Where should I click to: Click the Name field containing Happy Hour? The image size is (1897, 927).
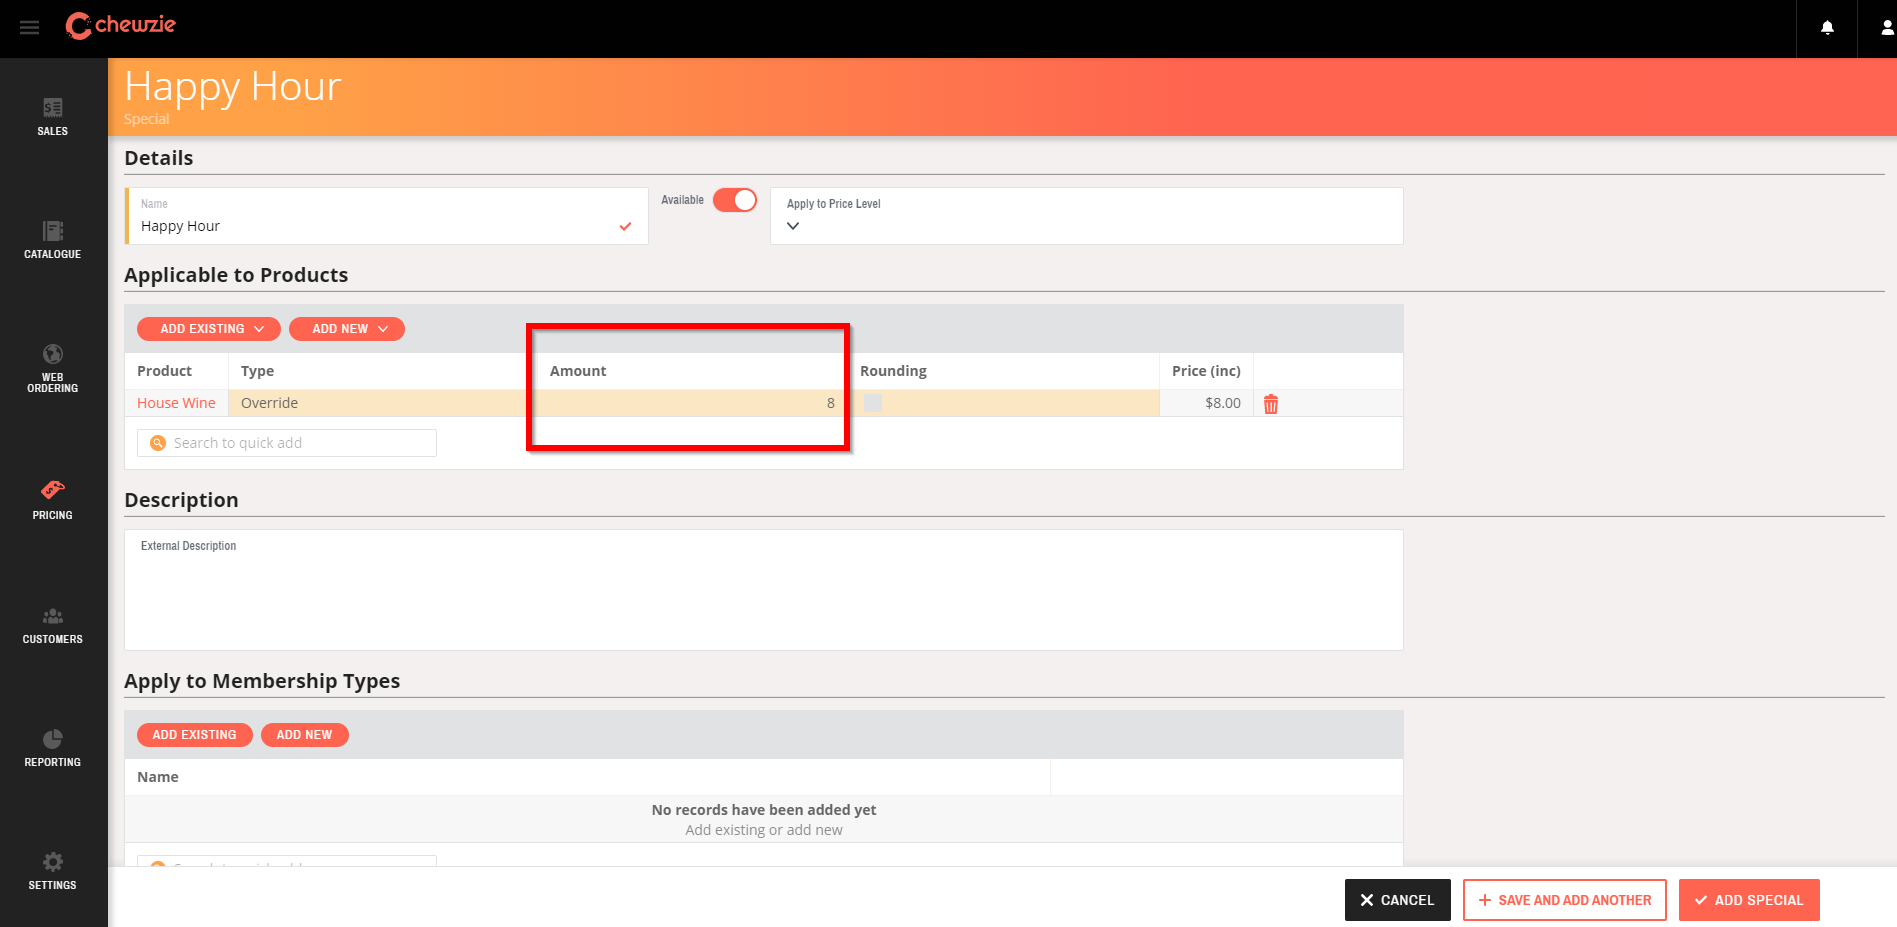[x=387, y=216]
